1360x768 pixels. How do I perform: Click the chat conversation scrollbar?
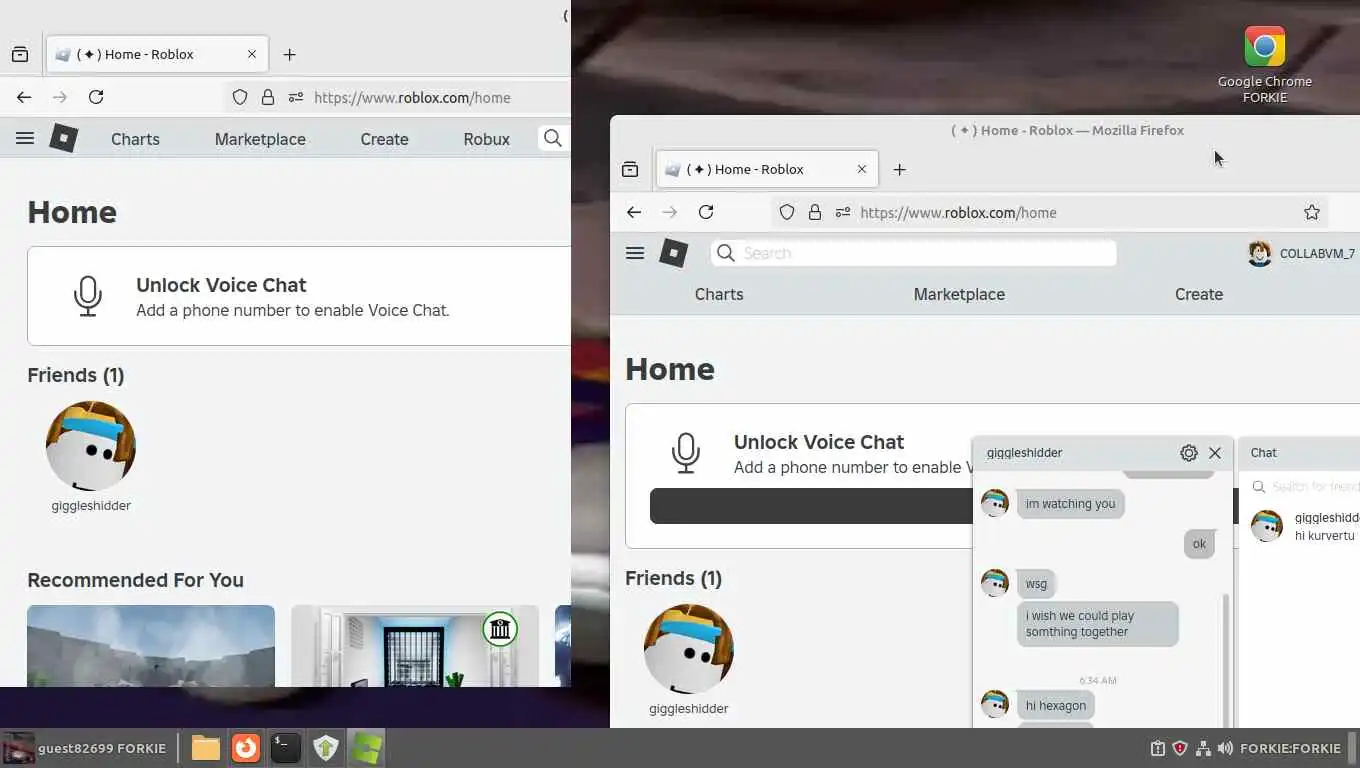[1226, 660]
